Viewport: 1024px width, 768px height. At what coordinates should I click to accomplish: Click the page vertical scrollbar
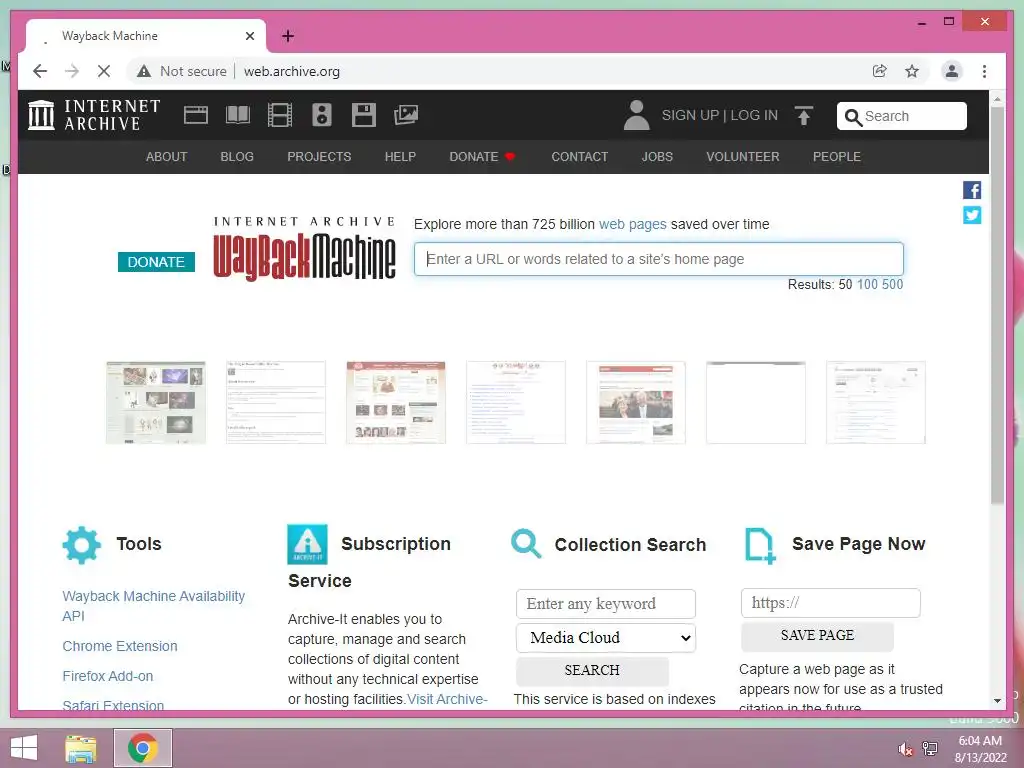(x=997, y=305)
